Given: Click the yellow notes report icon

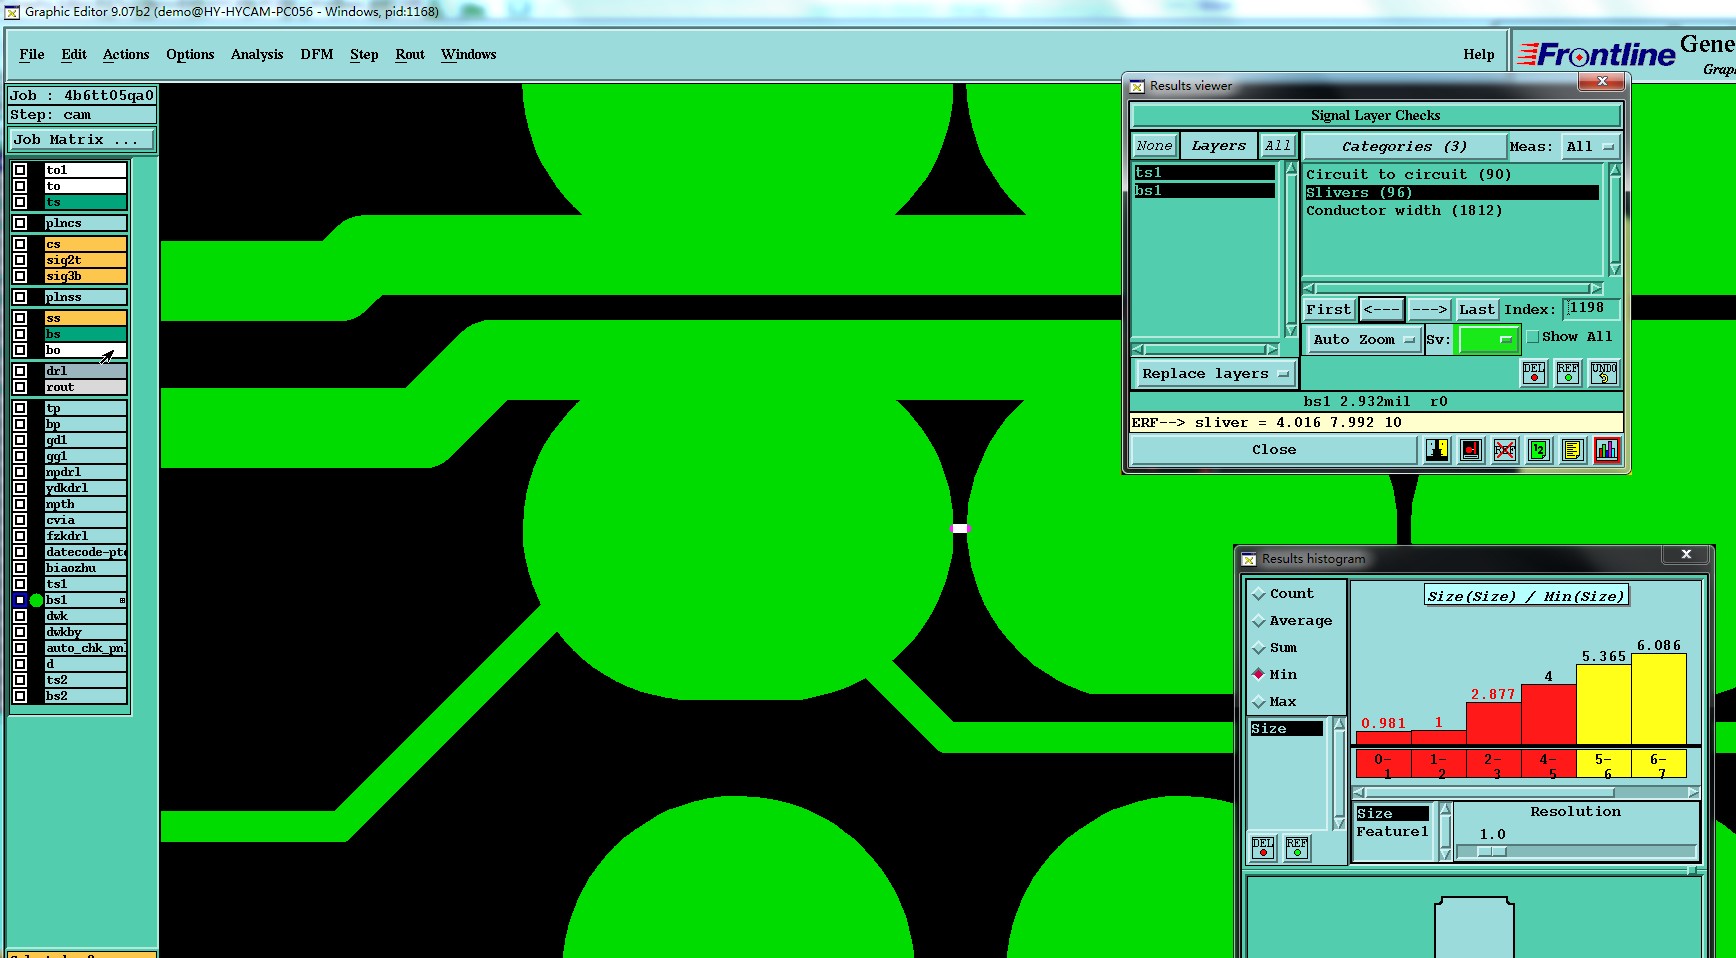Looking at the screenshot, I should (1573, 450).
